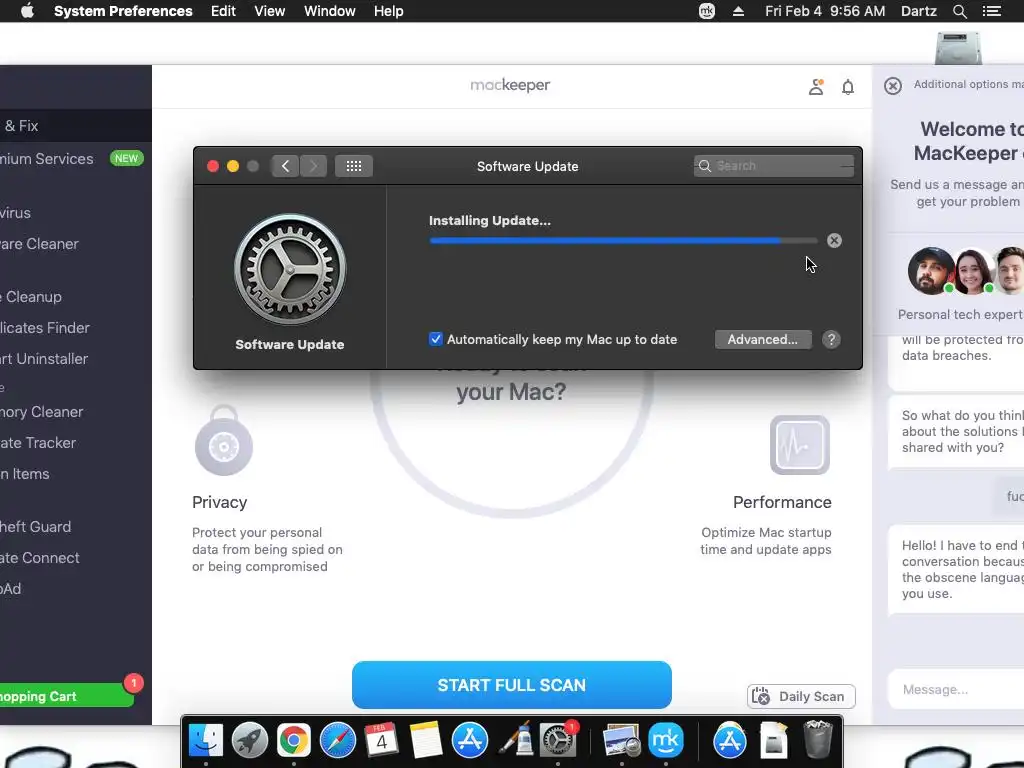Viewport: 1024px width, 768px height.
Task: Open the Trash in the Dock
Action: click(x=818, y=739)
